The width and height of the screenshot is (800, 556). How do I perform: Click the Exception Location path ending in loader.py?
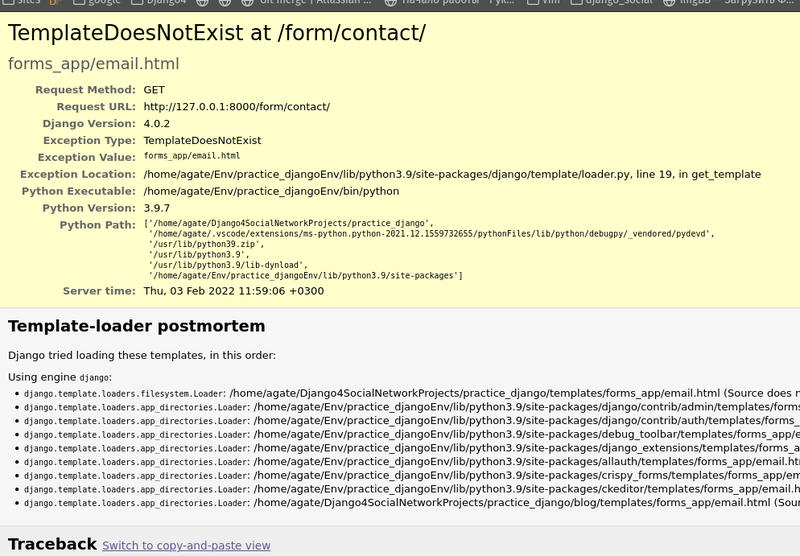(452, 174)
